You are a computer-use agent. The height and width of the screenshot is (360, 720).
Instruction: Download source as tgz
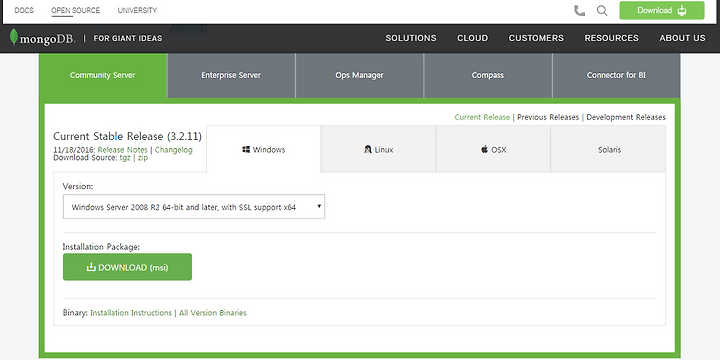(125, 158)
